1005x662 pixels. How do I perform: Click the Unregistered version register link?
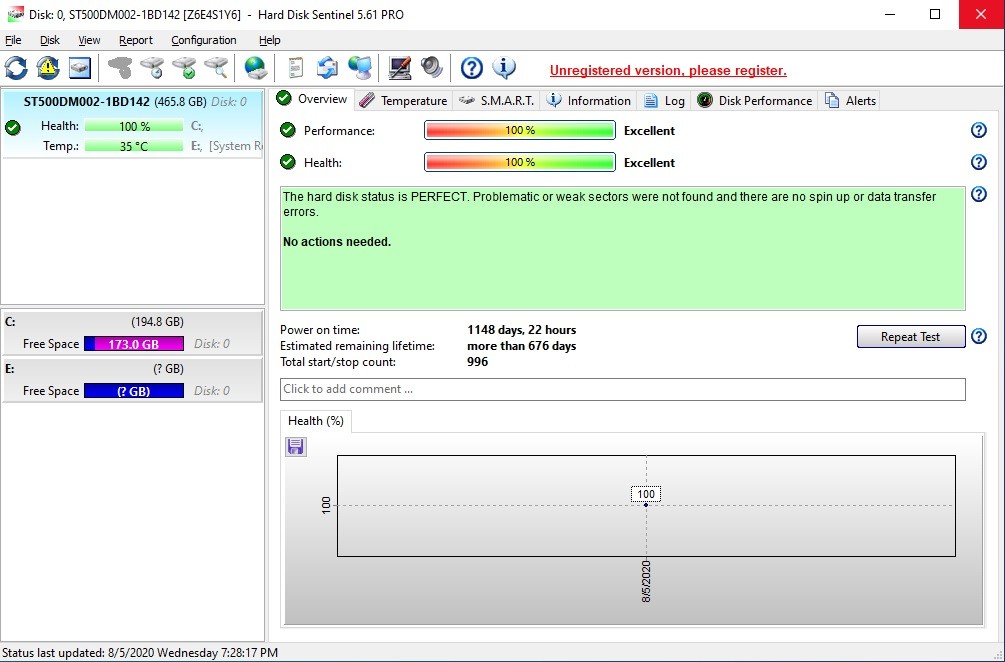click(x=668, y=71)
